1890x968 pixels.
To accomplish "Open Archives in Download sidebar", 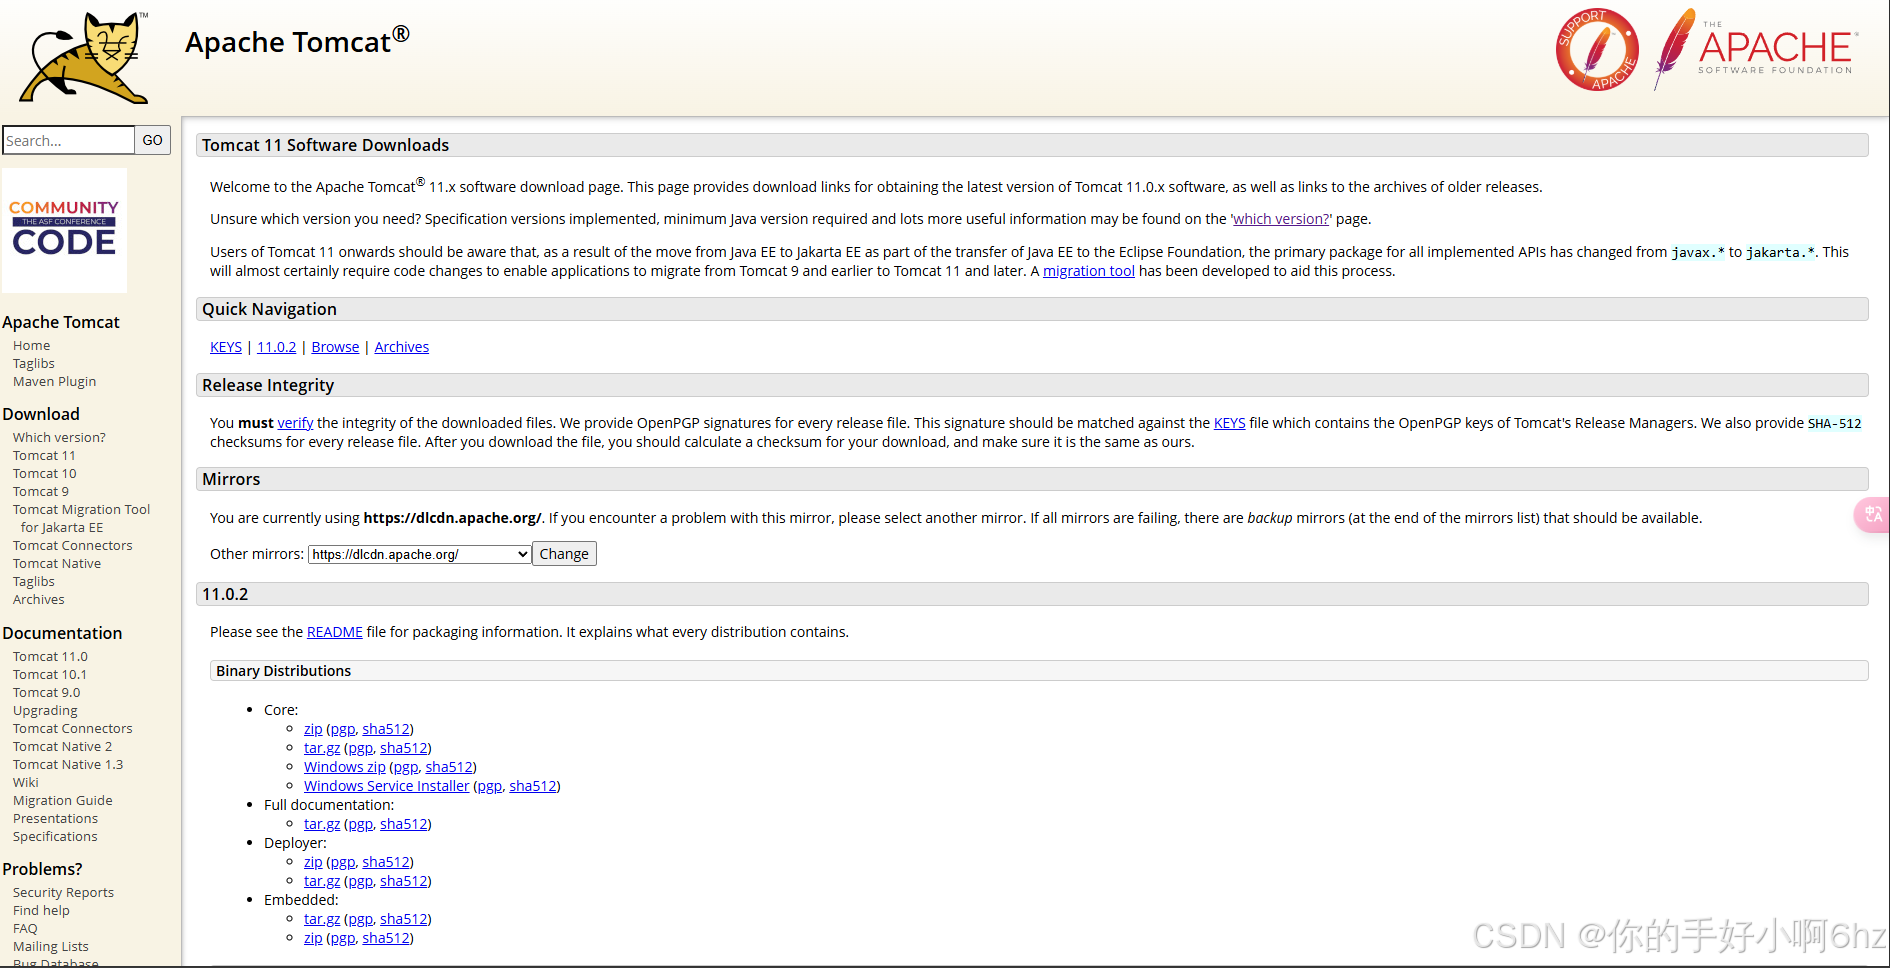I will point(39,599).
